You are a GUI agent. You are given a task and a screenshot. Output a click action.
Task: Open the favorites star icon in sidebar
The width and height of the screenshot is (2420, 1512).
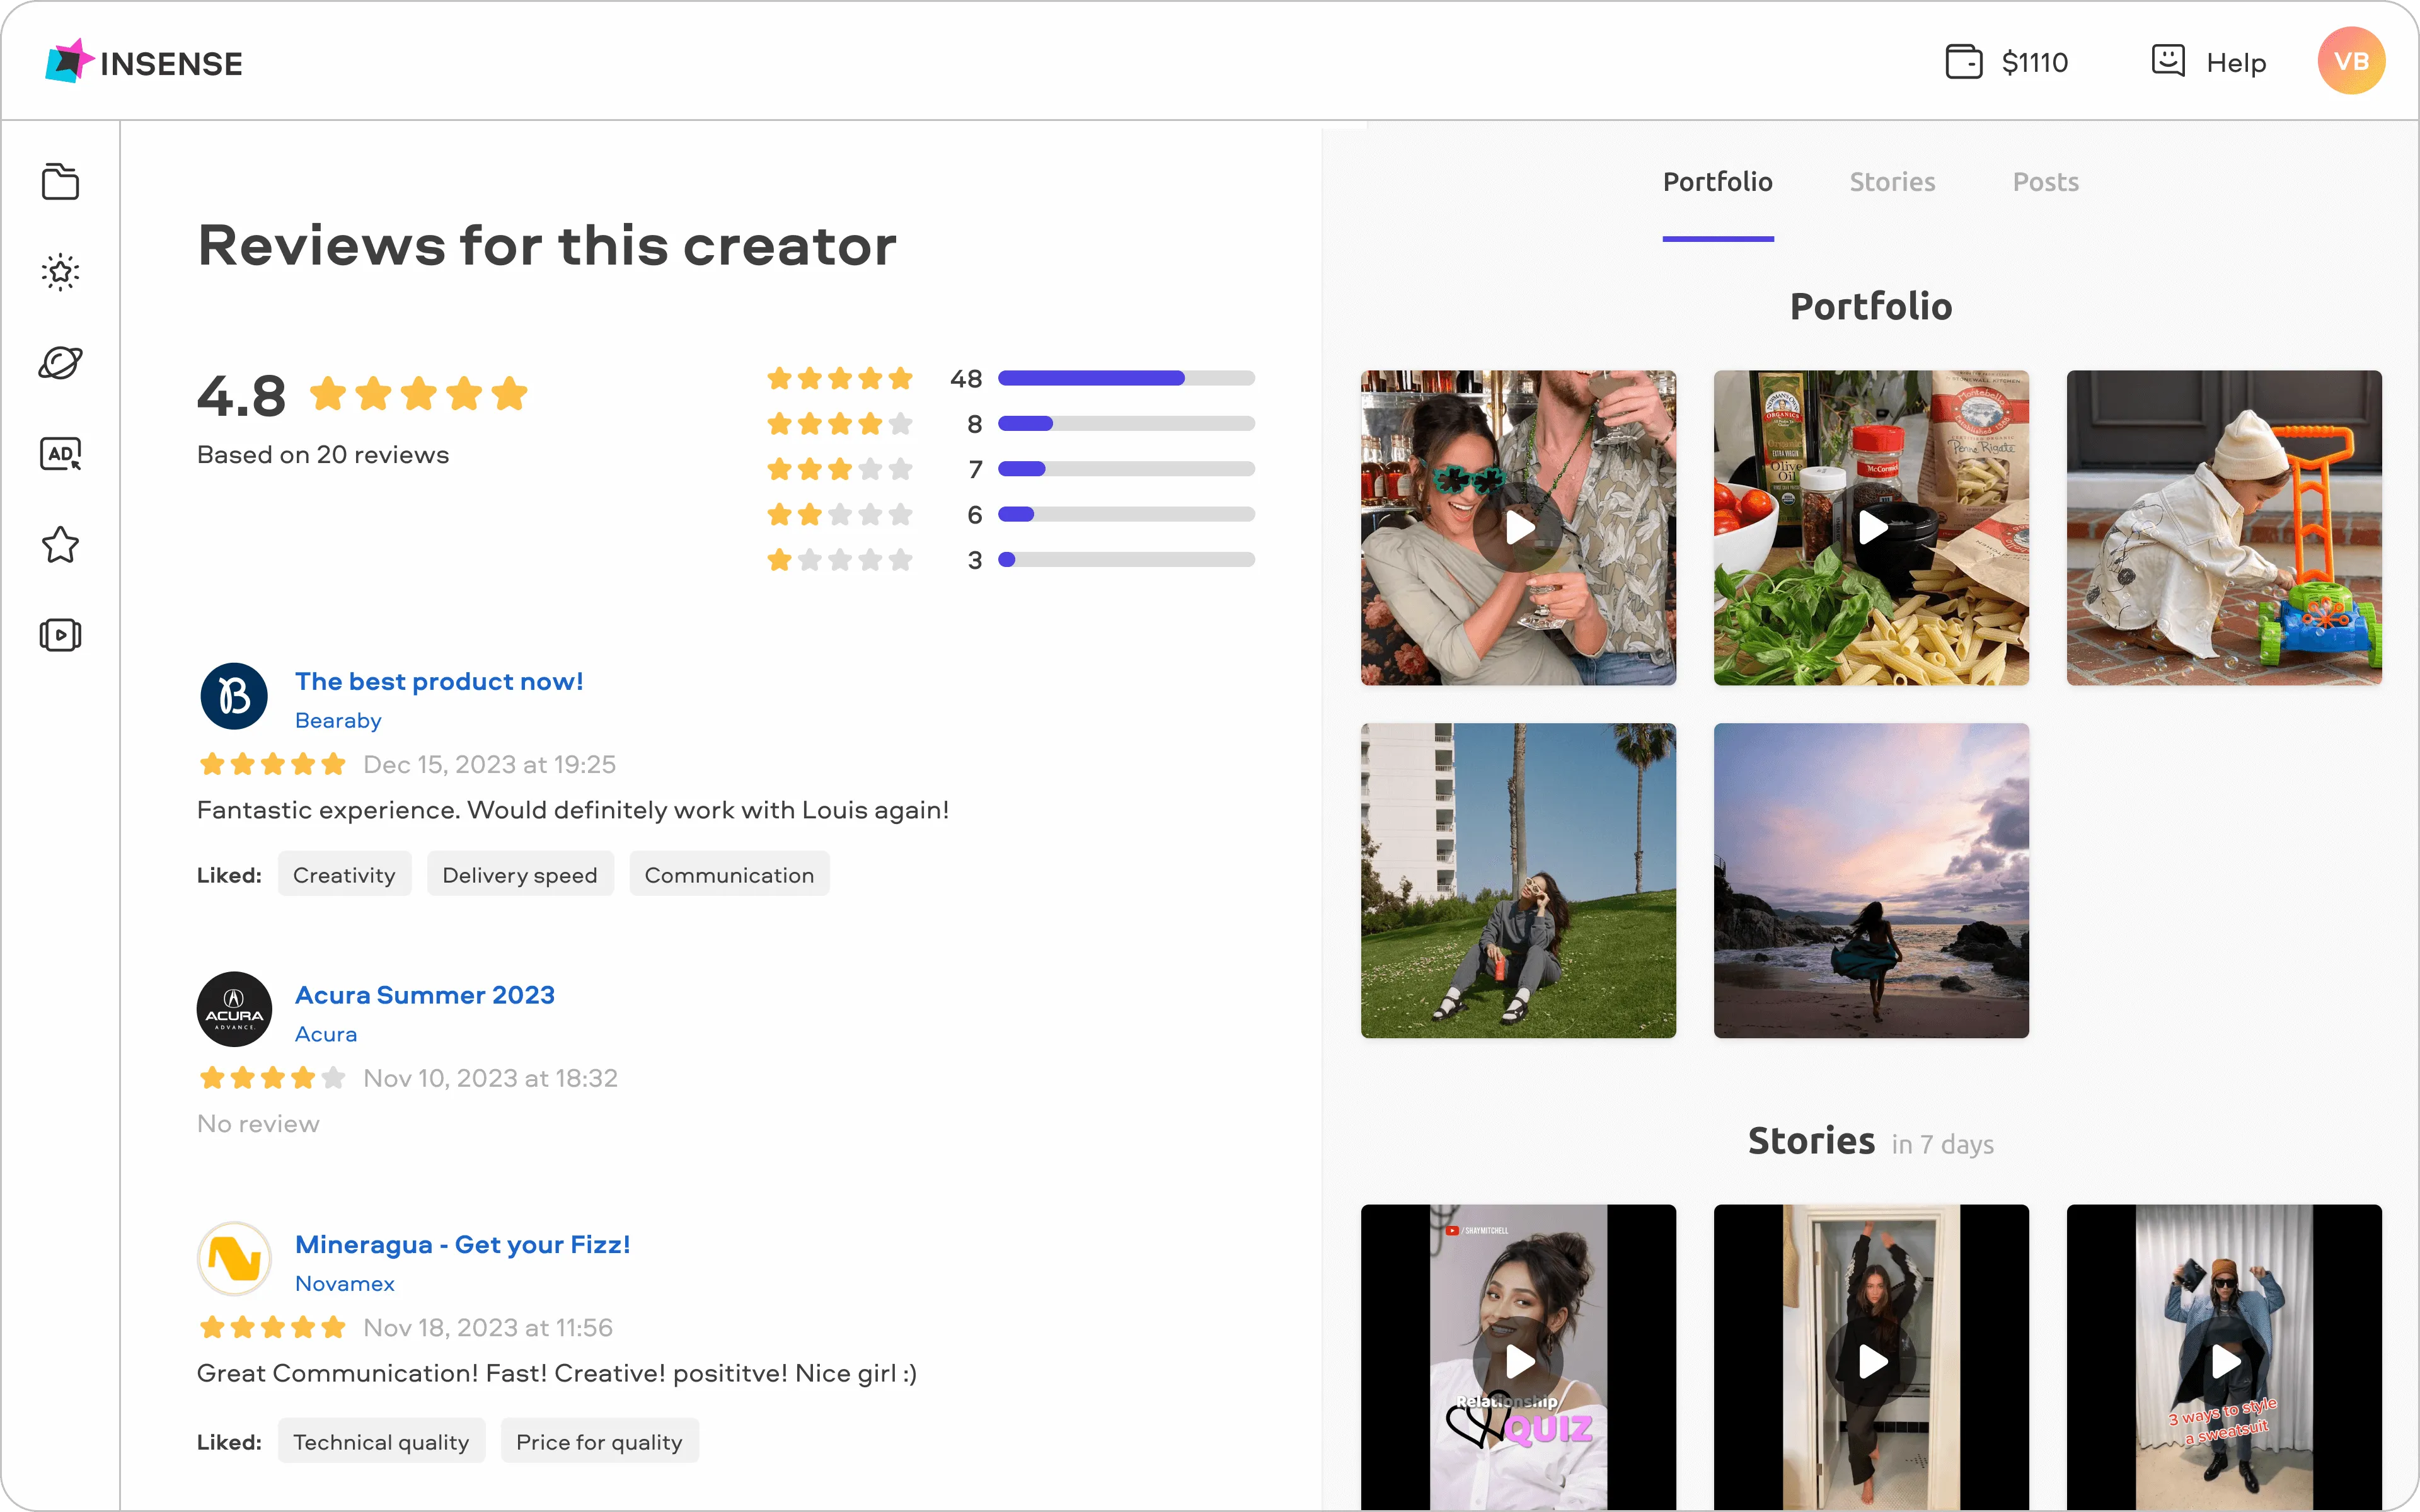click(x=60, y=544)
